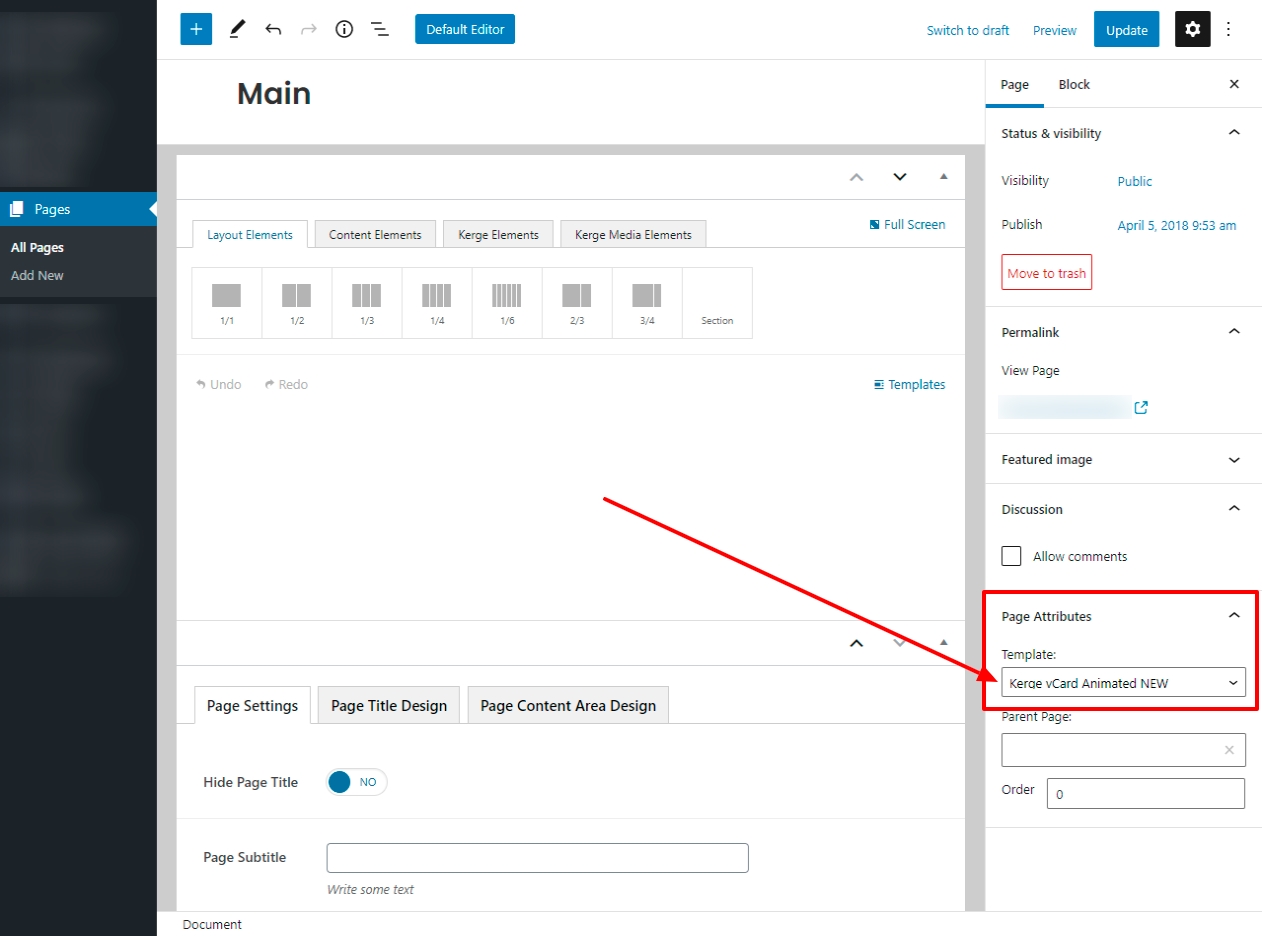Enable the Allow comments checkbox
Screen dimensions: 1262x936
[1012, 556]
